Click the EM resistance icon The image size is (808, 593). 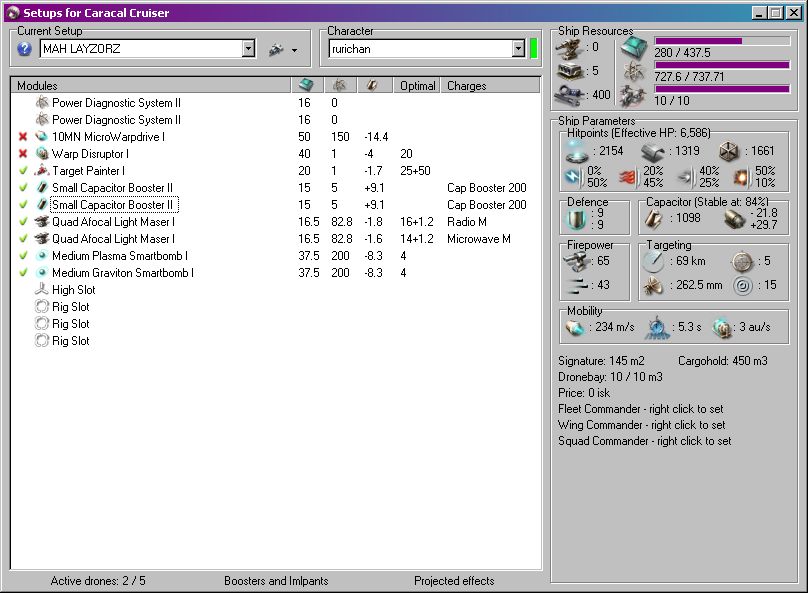click(x=573, y=177)
